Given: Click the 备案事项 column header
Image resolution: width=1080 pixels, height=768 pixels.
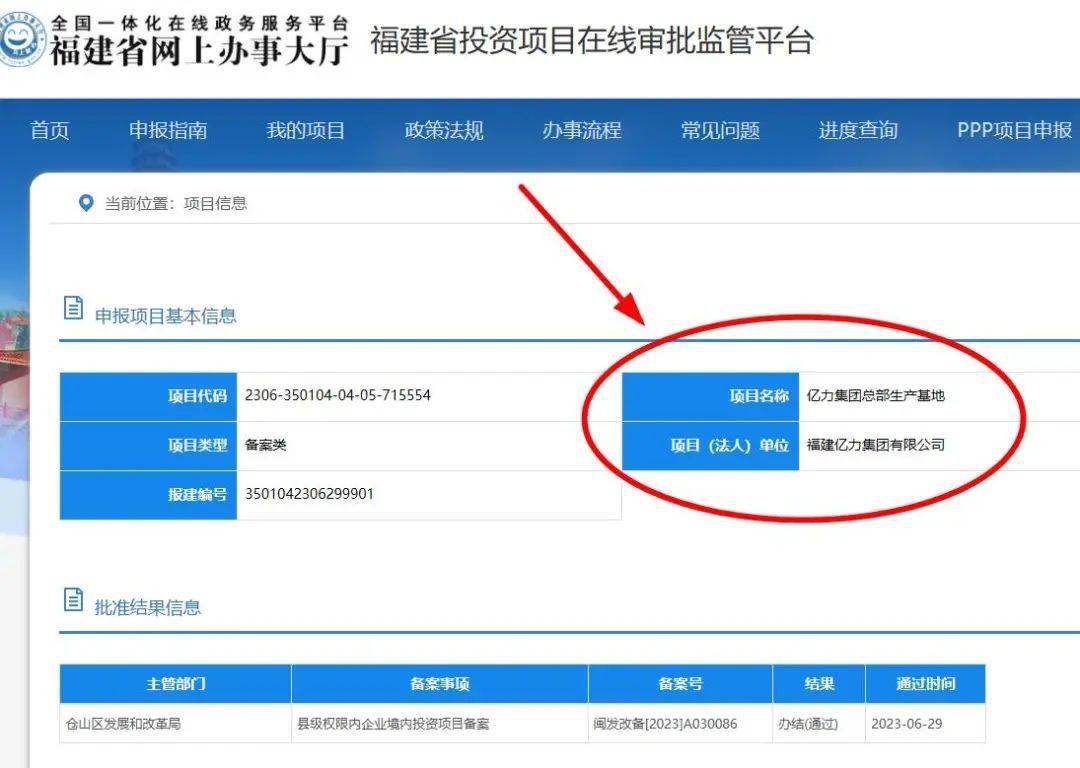Looking at the screenshot, I should click(x=439, y=683).
